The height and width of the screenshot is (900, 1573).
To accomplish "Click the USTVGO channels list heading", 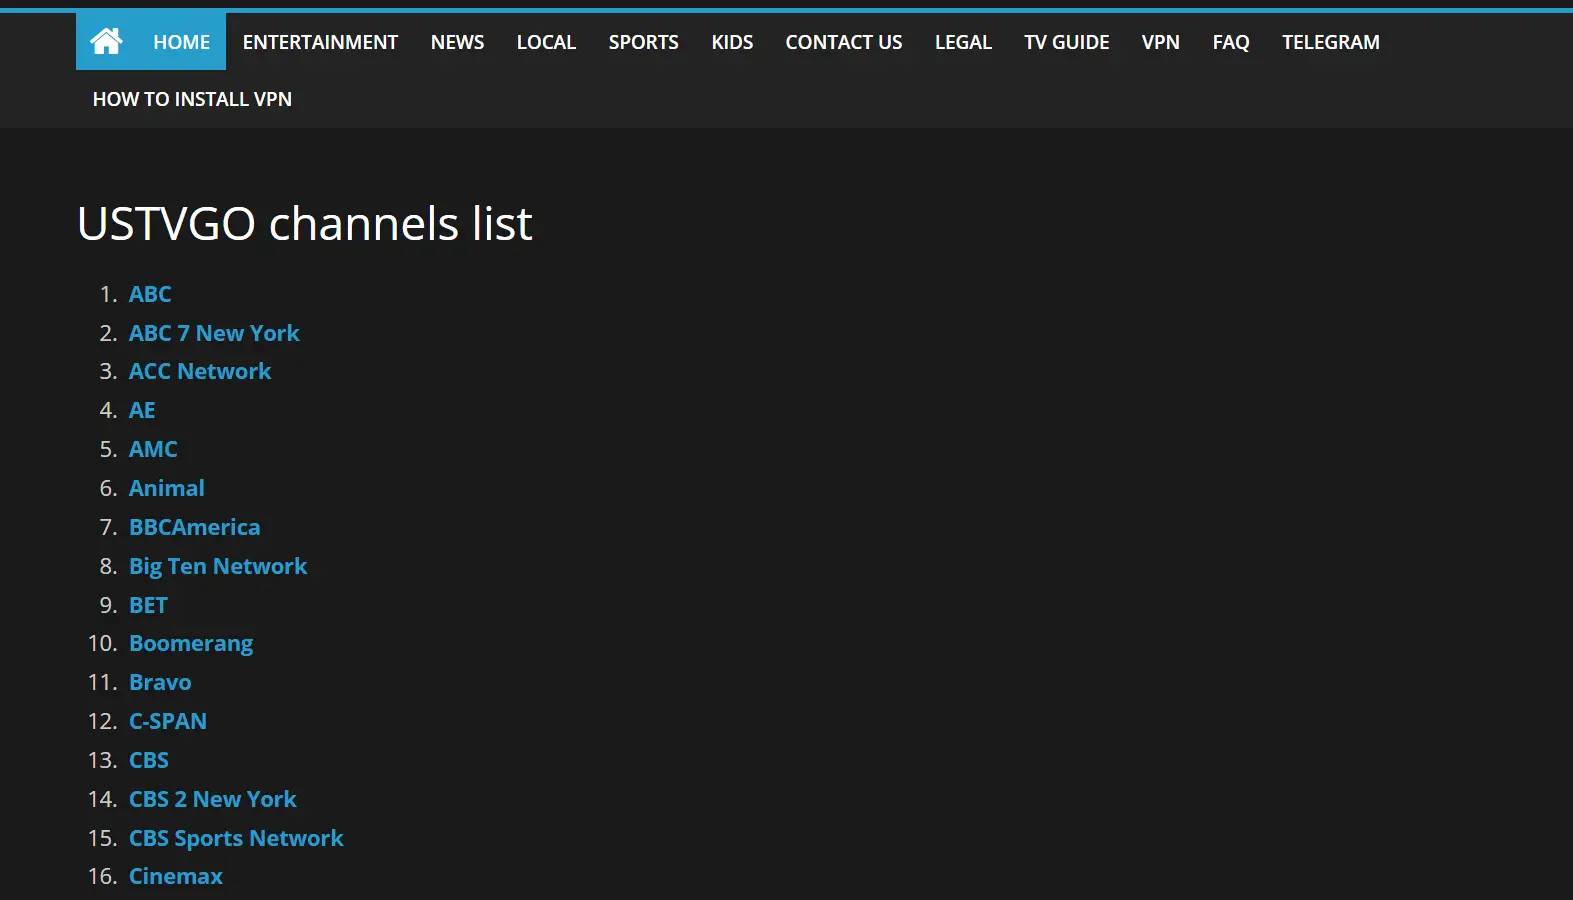I will 305,223.
